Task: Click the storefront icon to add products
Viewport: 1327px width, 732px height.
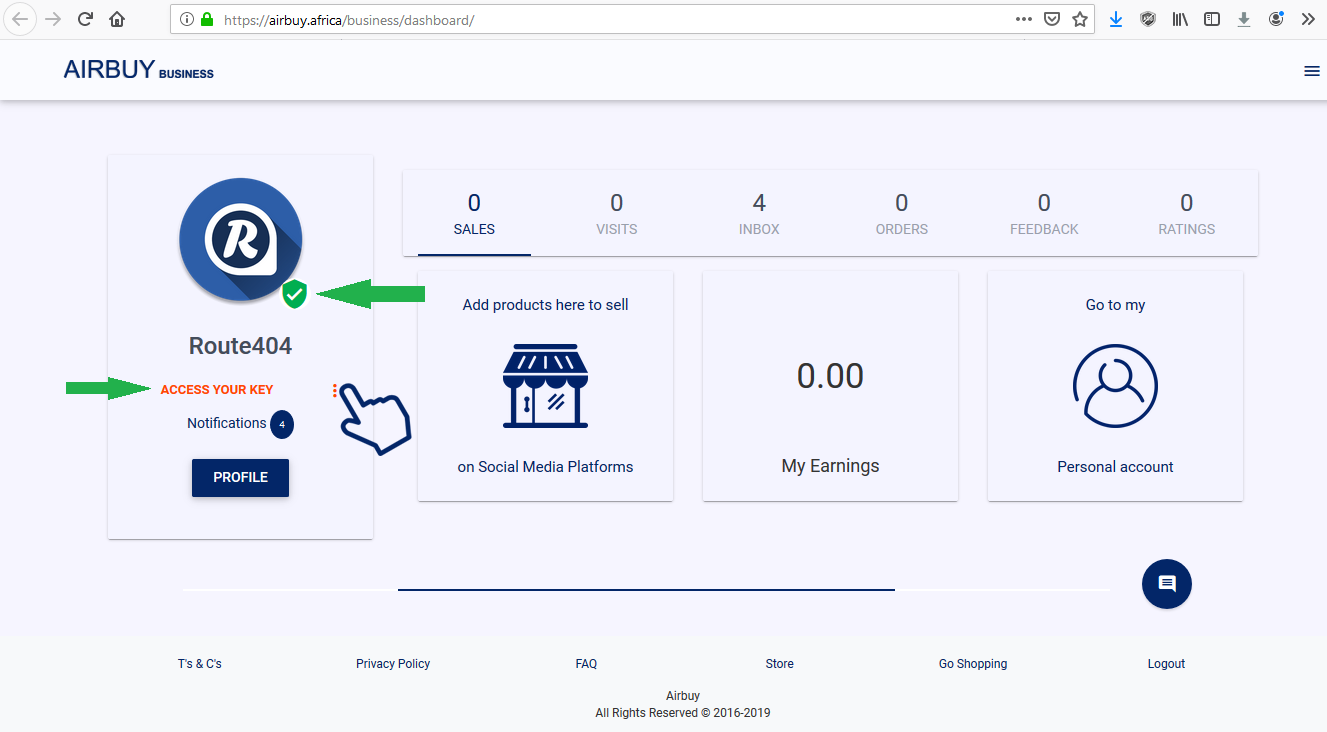Action: pyautogui.click(x=545, y=386)
